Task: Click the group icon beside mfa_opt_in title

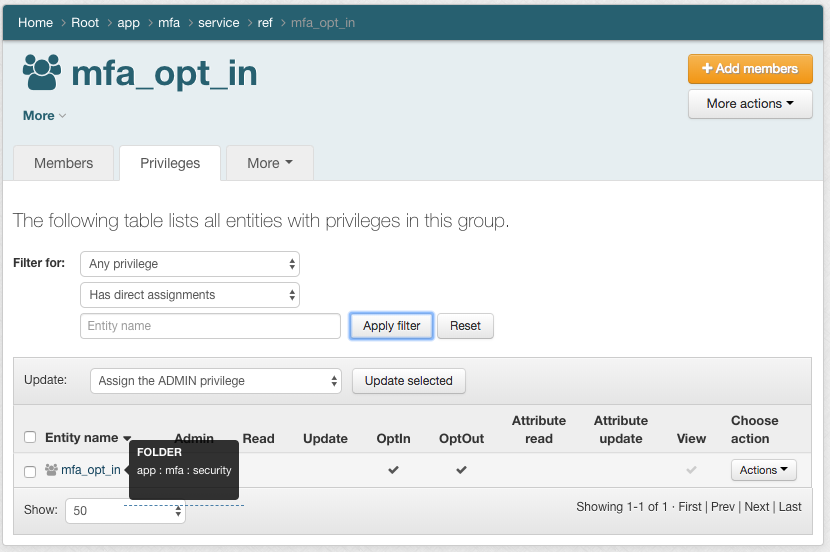Action: [x=42, y=73]
